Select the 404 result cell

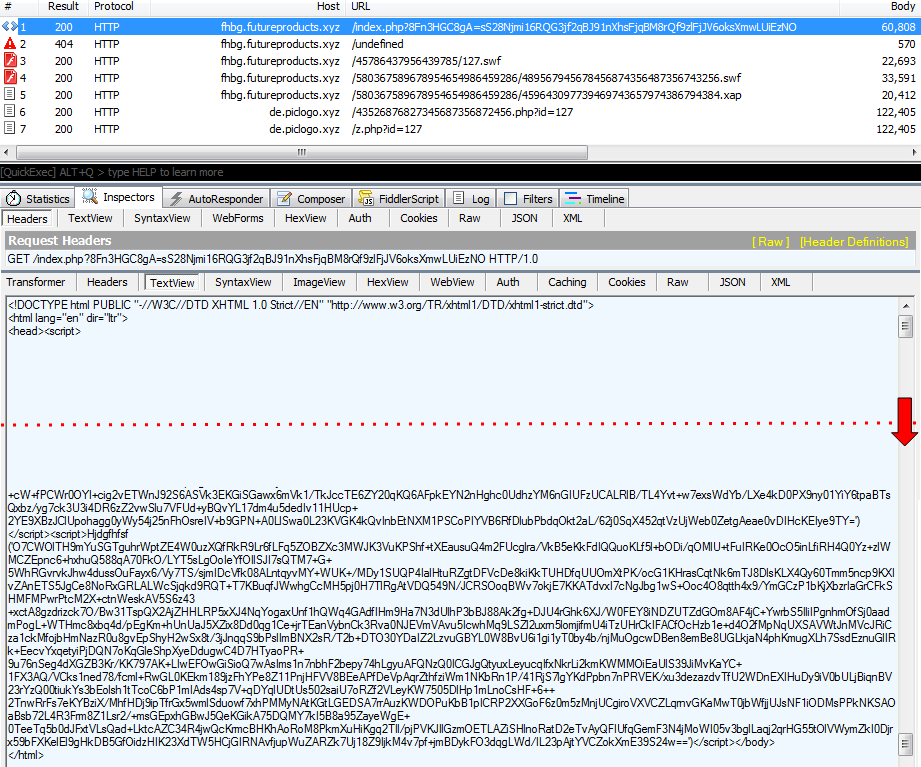63,43
